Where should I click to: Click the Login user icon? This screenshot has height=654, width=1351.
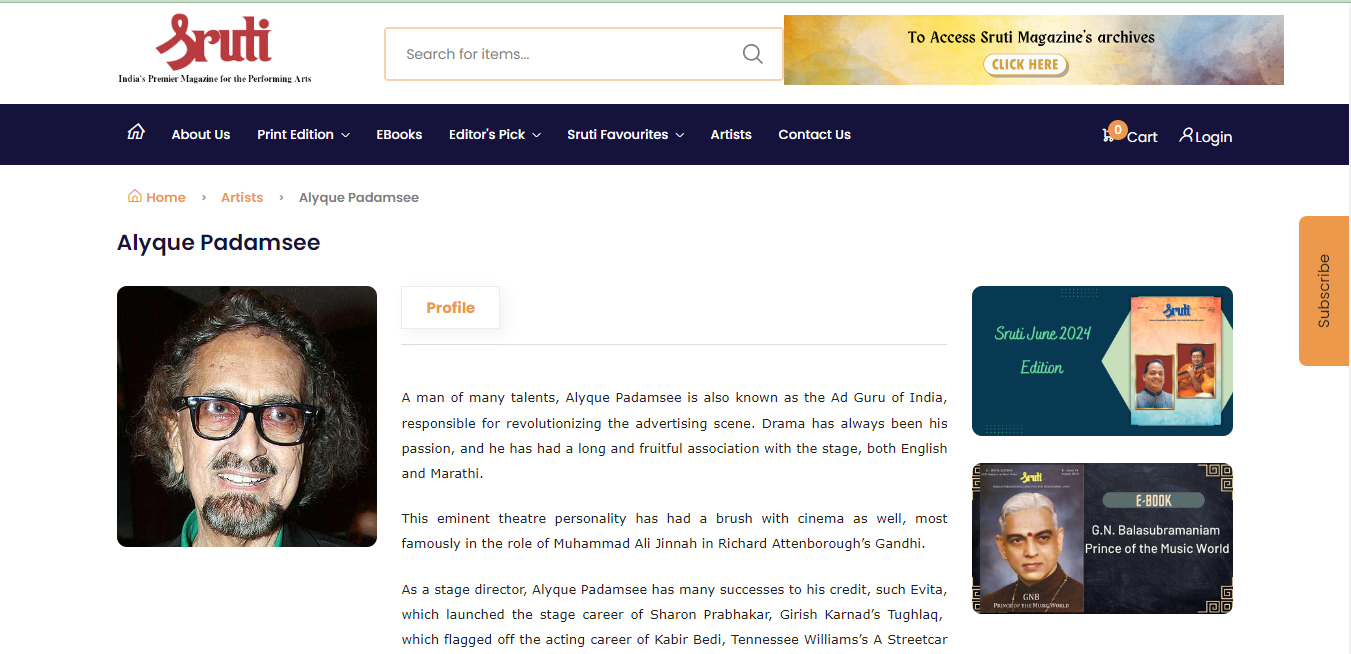(1186, 135)
